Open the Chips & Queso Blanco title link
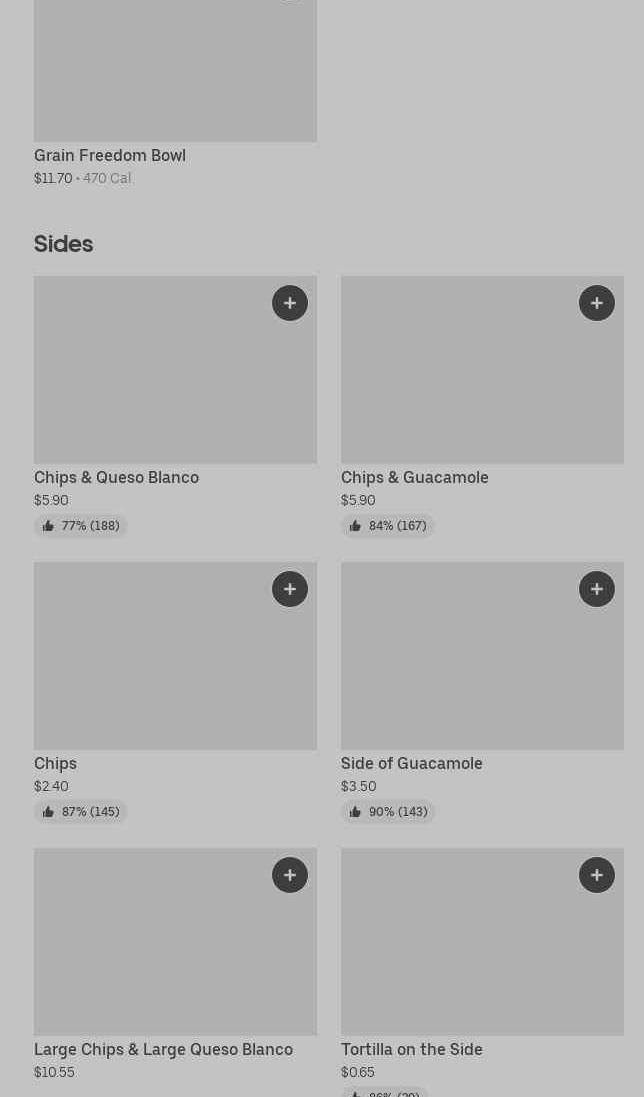Image resolution: width=644 pixels, height=1097 pixels. coord(116,477)
